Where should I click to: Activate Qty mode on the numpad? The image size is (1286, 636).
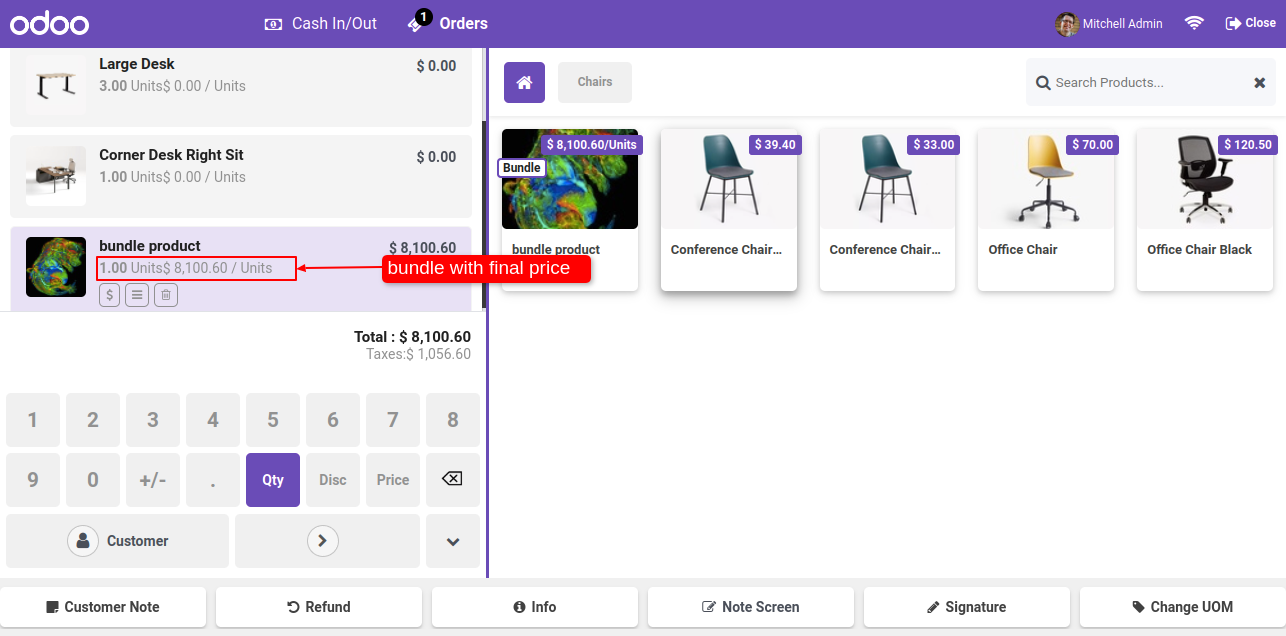click(x=273, y=480)
